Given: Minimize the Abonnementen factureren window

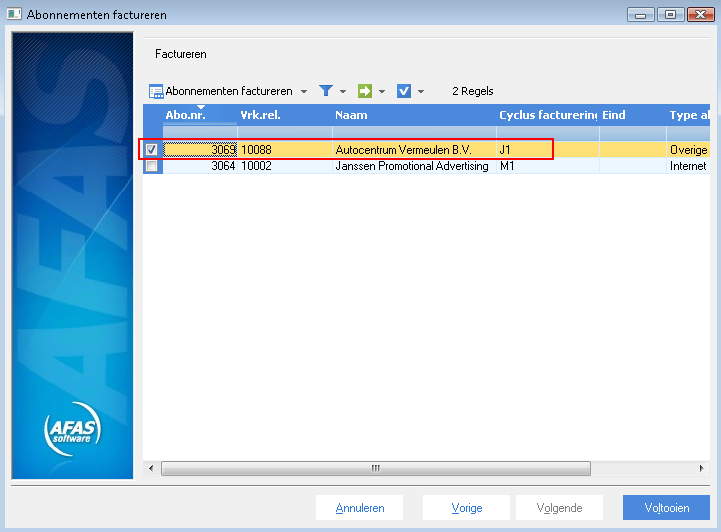Looking at the screenshot, I should pyautogui.click(x=641, y=15).
